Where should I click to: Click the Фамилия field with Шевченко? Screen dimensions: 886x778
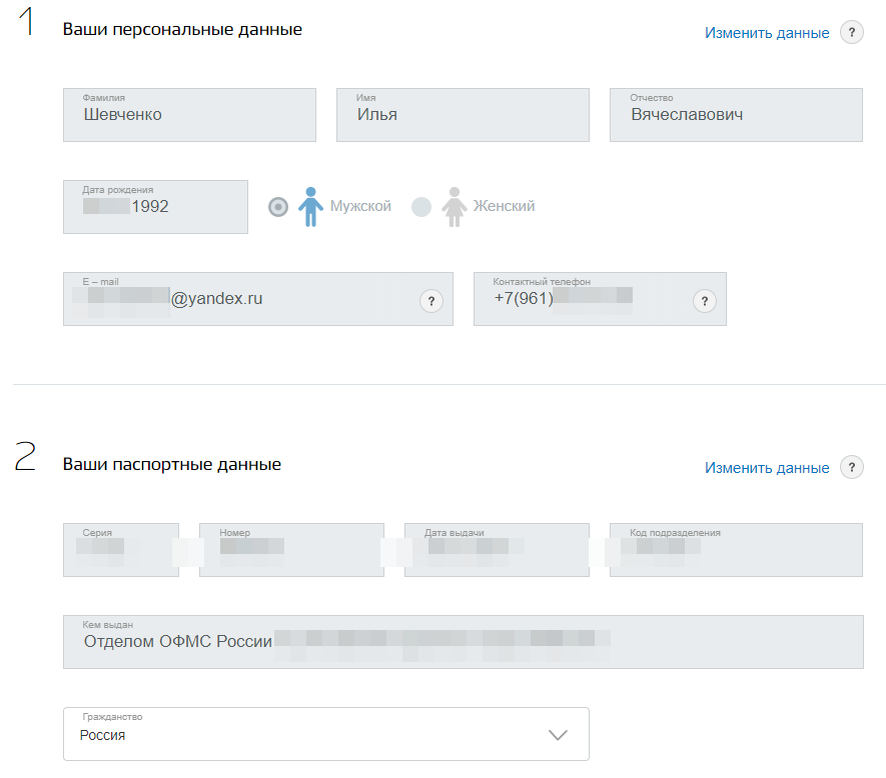tap(189, 115)
